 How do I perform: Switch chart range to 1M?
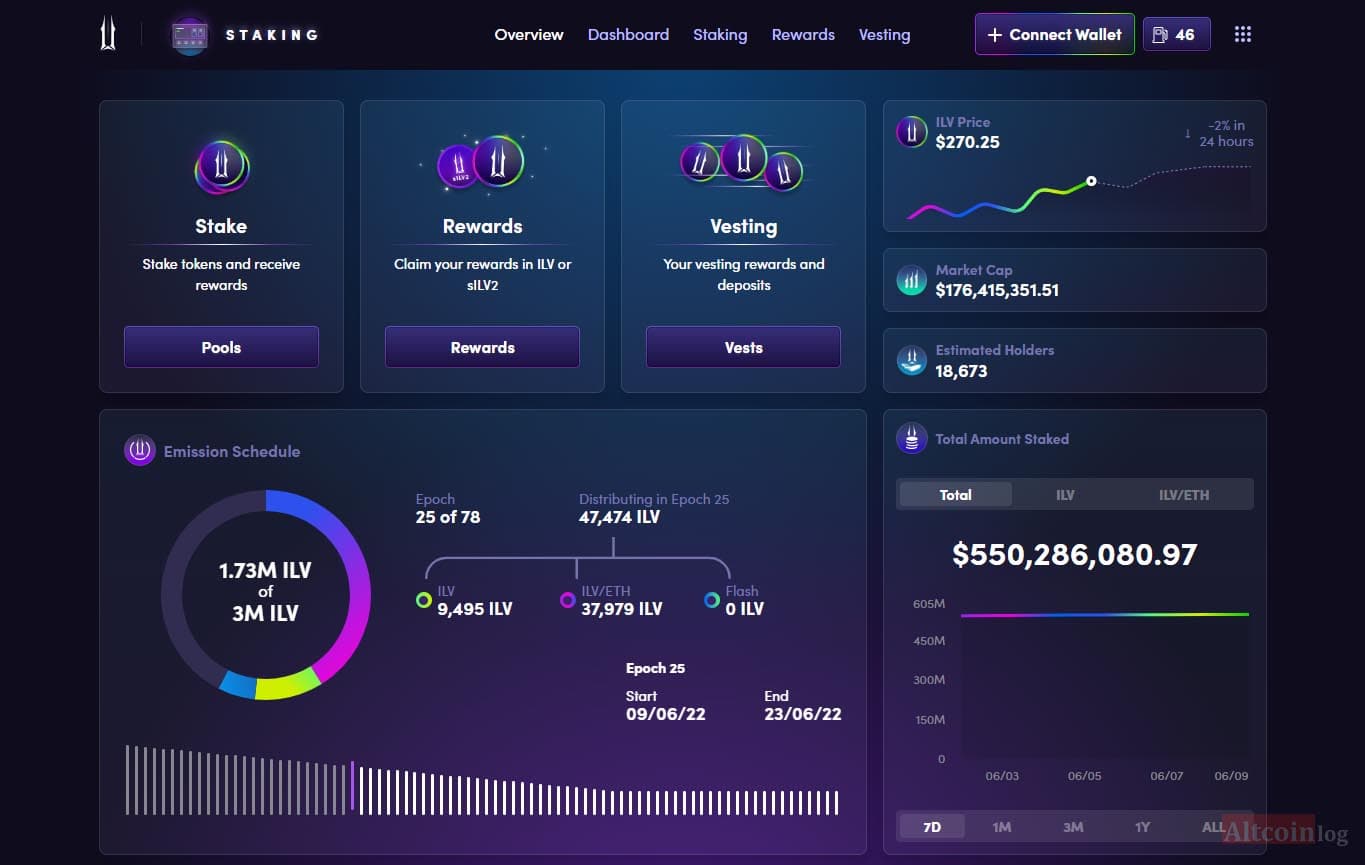(x=1002, y=827)
